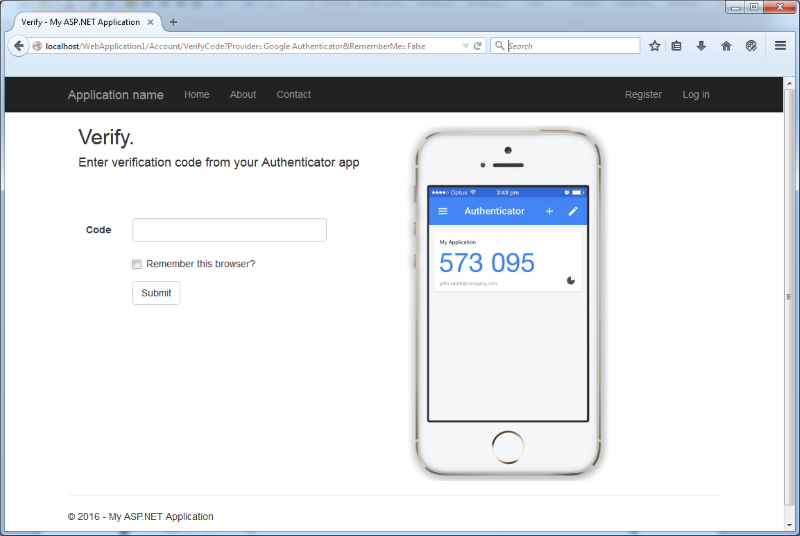The height and width of the screenshot is (536, 800).
Task: Click the site identity globe icon in address bar
Action: coord(37,46)
